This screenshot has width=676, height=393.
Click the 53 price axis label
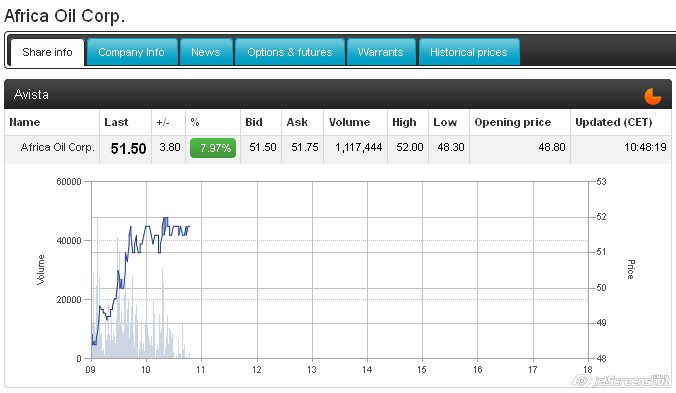tap(601, 182)
